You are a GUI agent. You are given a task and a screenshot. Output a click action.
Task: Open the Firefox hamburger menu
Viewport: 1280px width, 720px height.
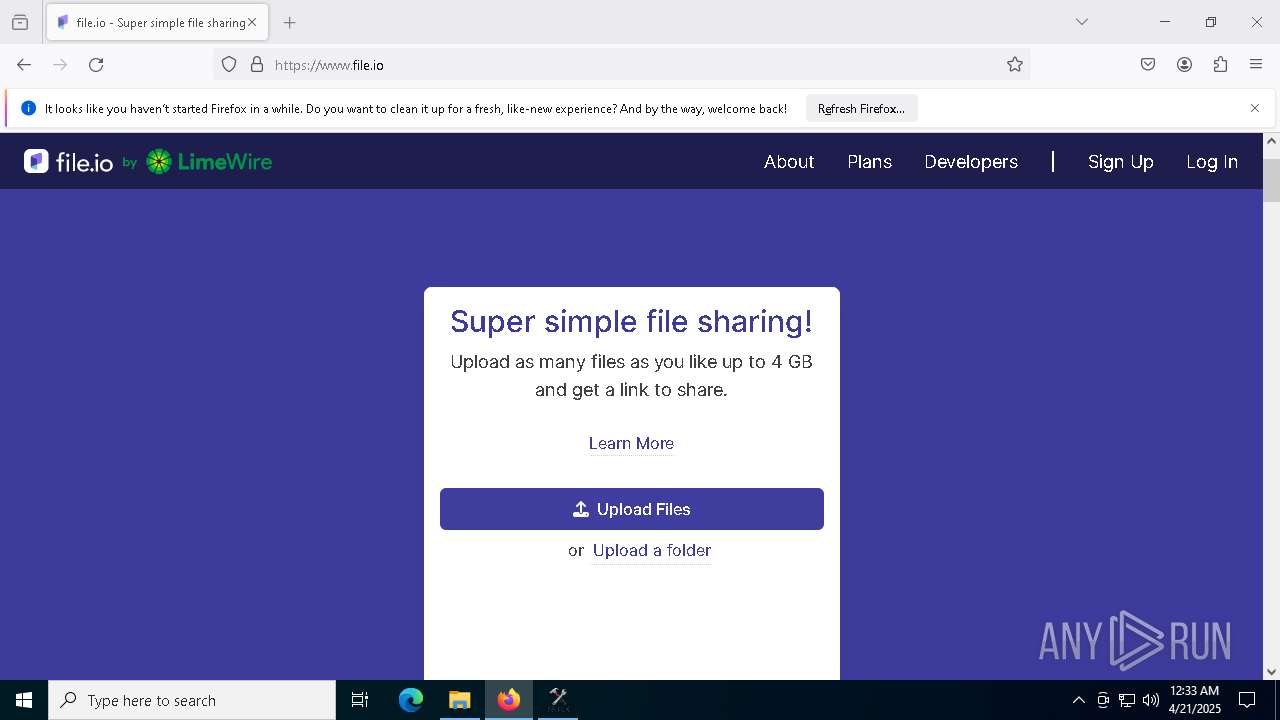1256,65
